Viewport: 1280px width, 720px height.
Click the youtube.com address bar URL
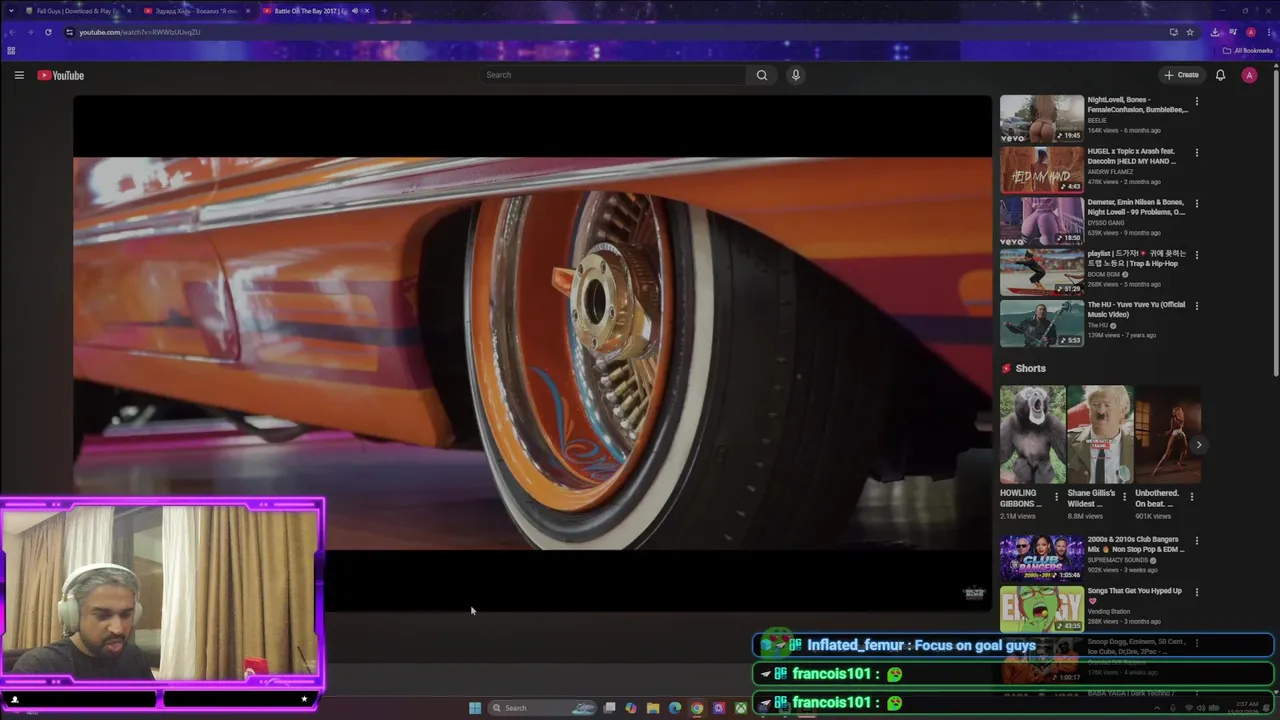[x=140, y=32]
